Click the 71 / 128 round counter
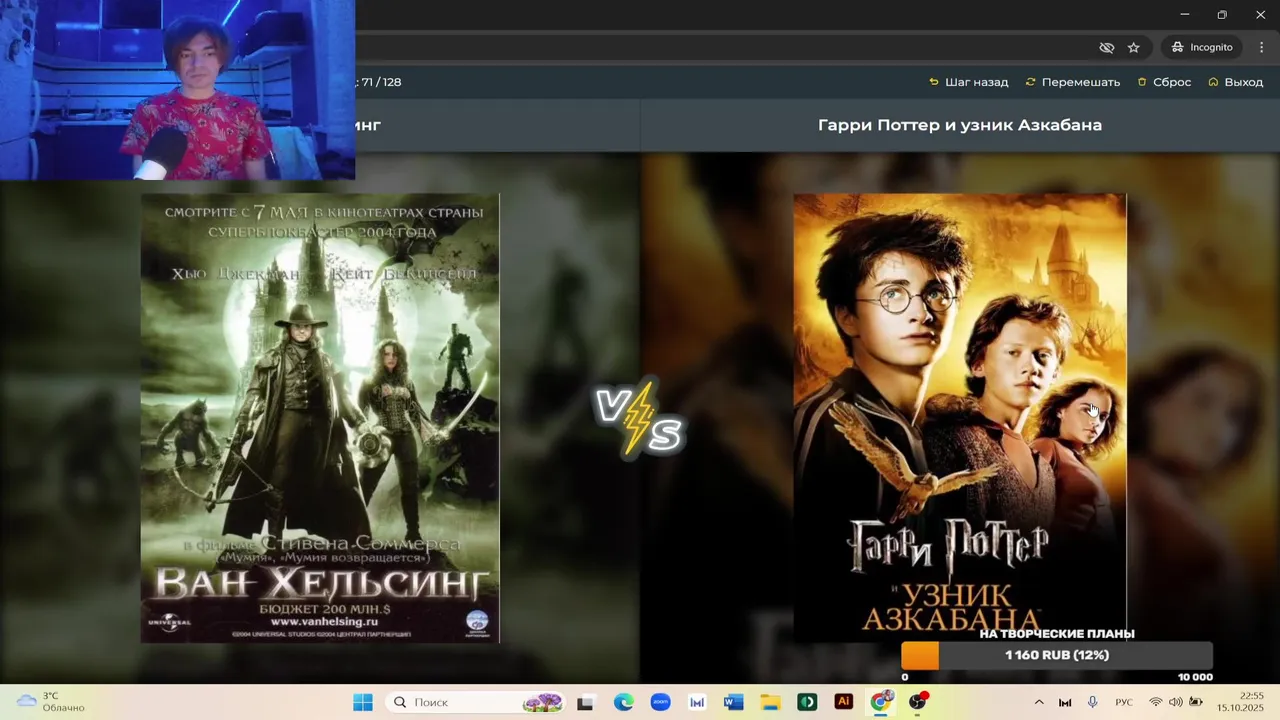1280x720 pixels. click(380, 82)
